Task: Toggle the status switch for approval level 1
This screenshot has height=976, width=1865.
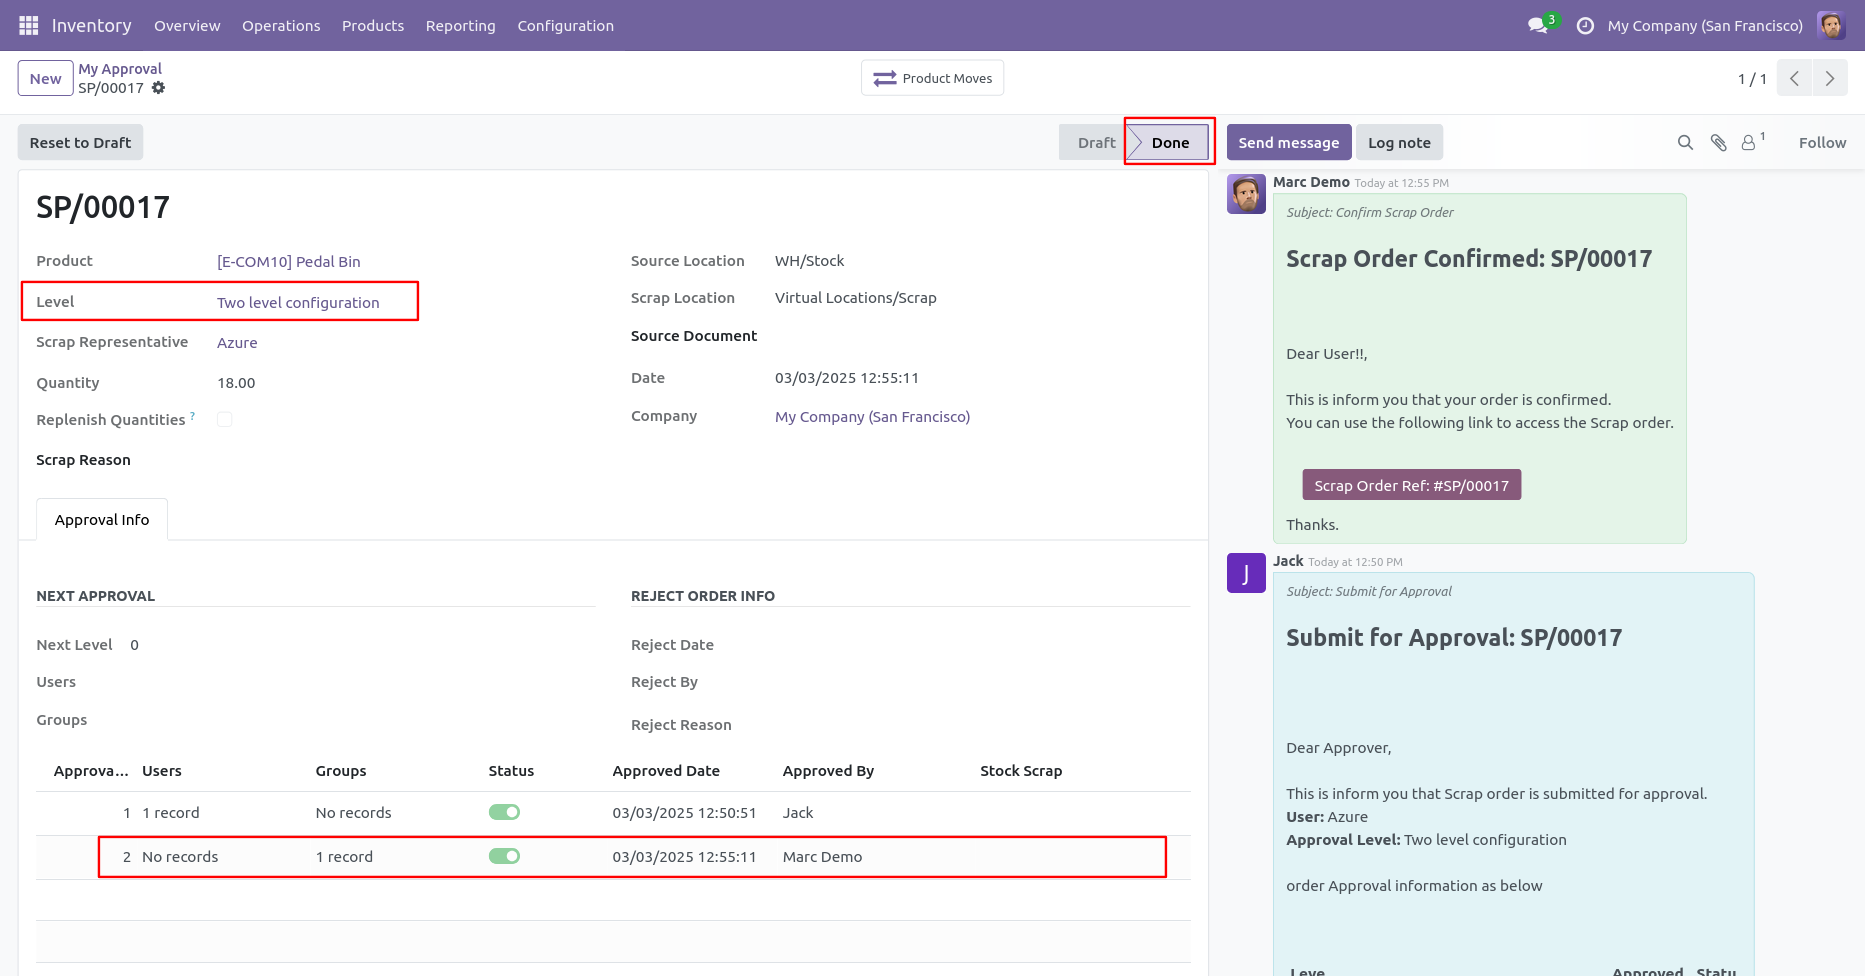Action: click(x=504, y=812)
